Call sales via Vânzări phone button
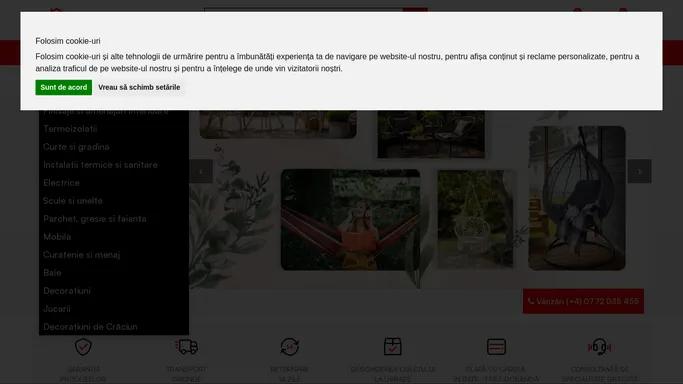The image size is (683, 384). [583, 301]
